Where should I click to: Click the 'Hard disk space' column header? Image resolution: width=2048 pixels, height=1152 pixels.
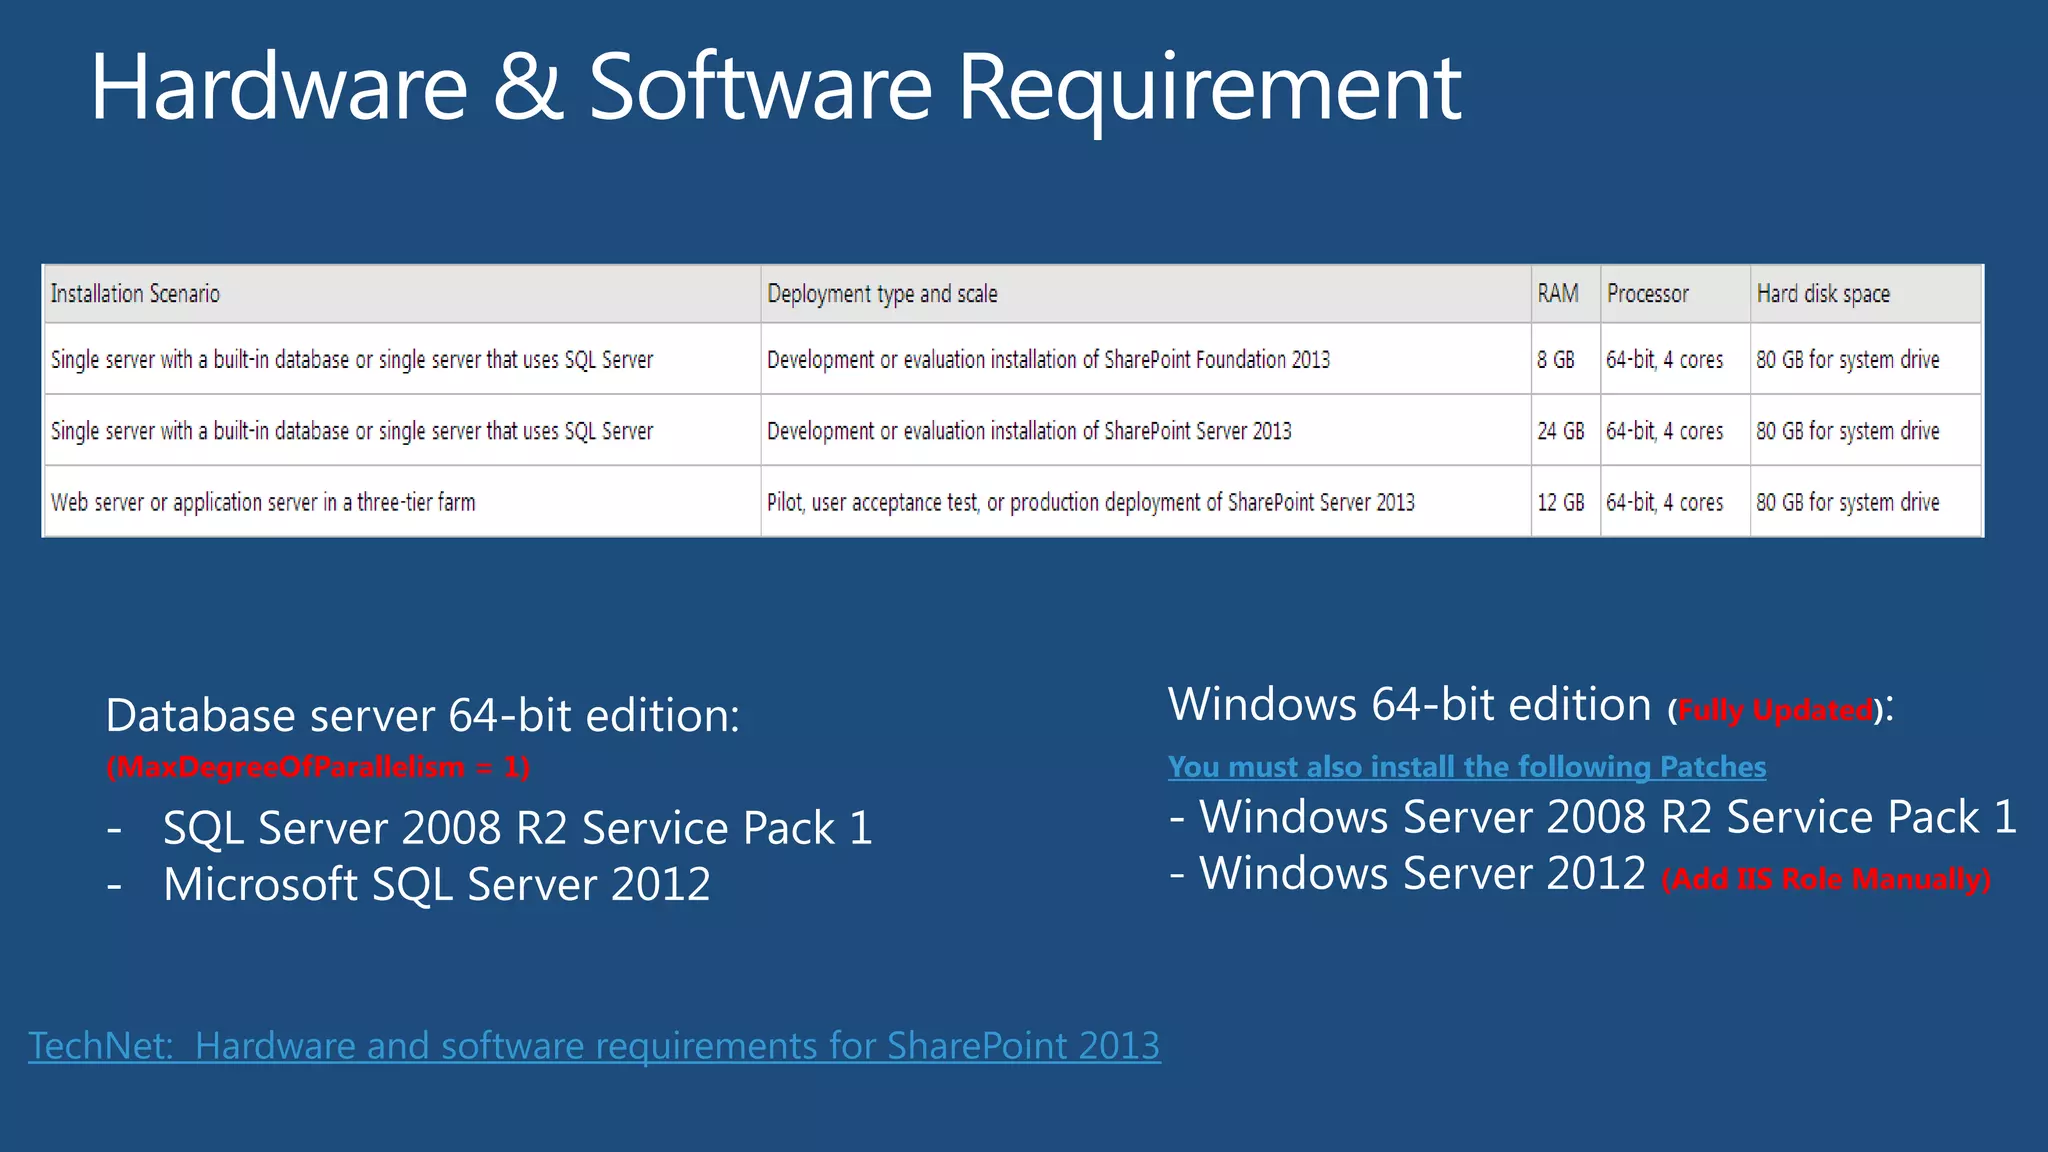click(1823, 294)
